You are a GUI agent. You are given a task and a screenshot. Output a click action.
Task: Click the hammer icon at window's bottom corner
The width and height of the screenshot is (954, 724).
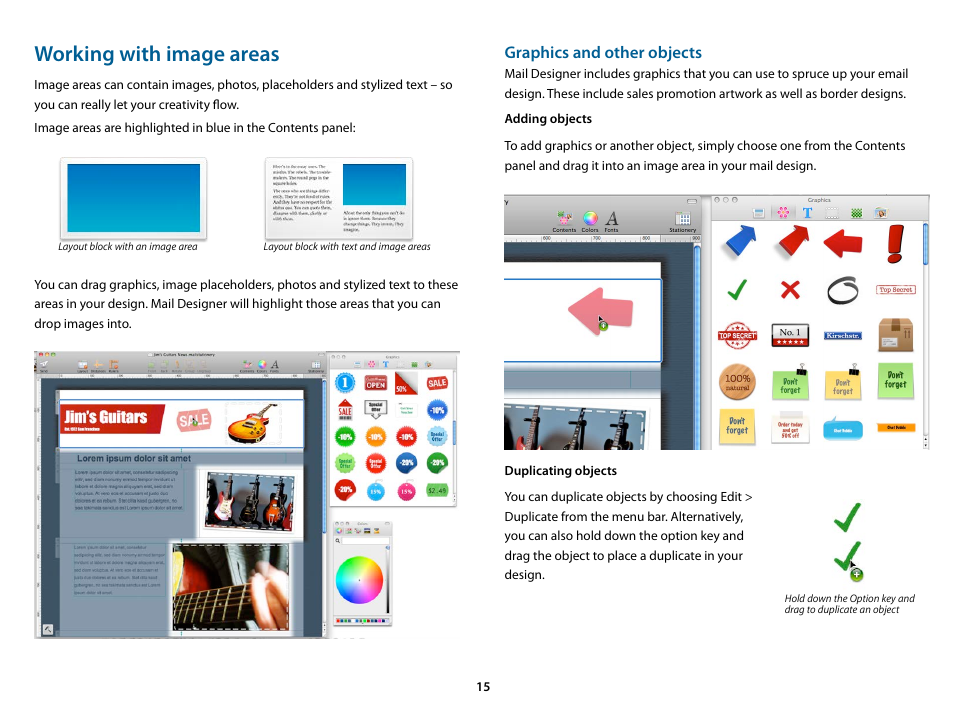pyautogui.click(x=48, y=629)
